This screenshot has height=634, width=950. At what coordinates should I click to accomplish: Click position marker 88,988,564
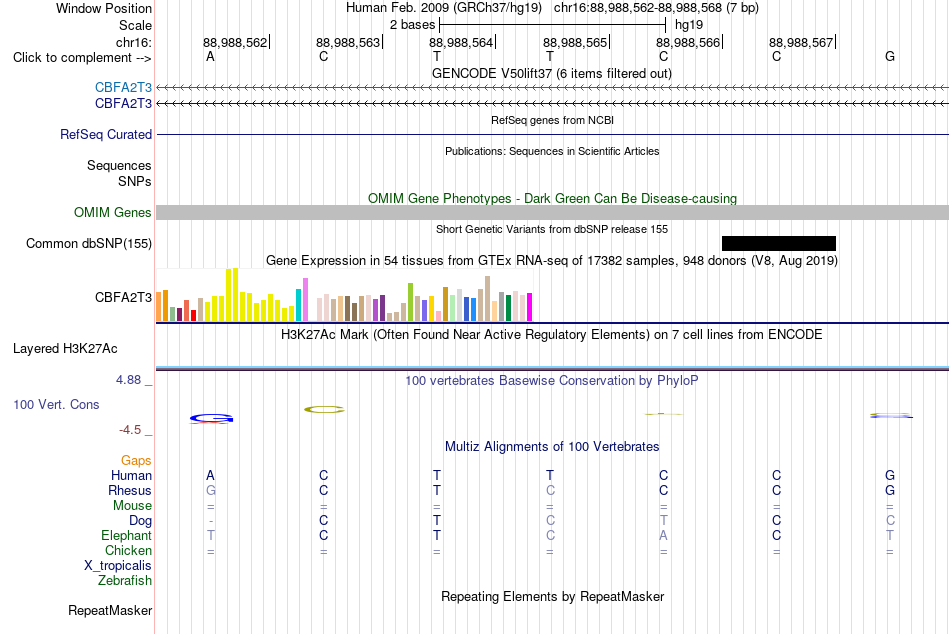click(461, 42)
